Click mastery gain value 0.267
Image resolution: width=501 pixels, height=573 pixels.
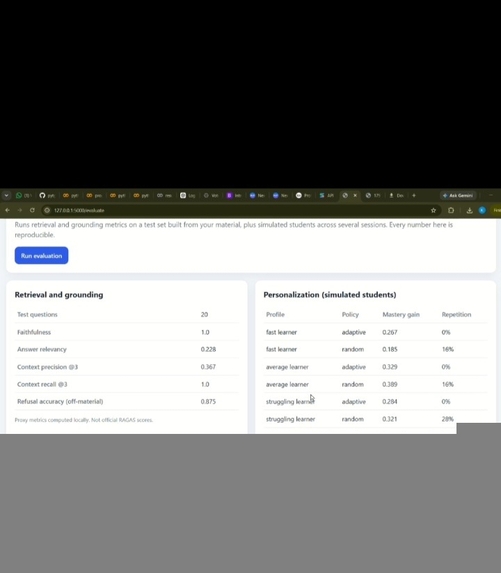[390, 332]
